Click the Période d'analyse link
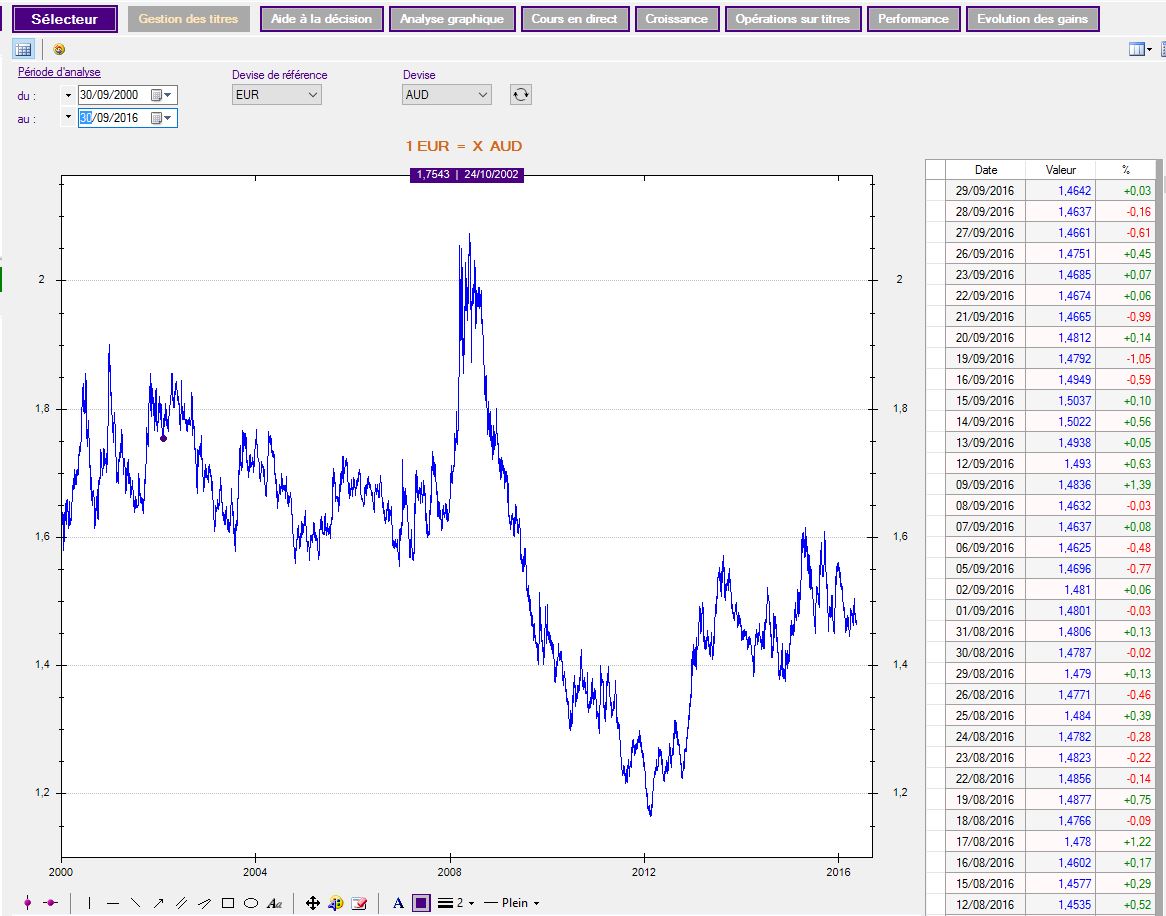 tap(59, 72)
